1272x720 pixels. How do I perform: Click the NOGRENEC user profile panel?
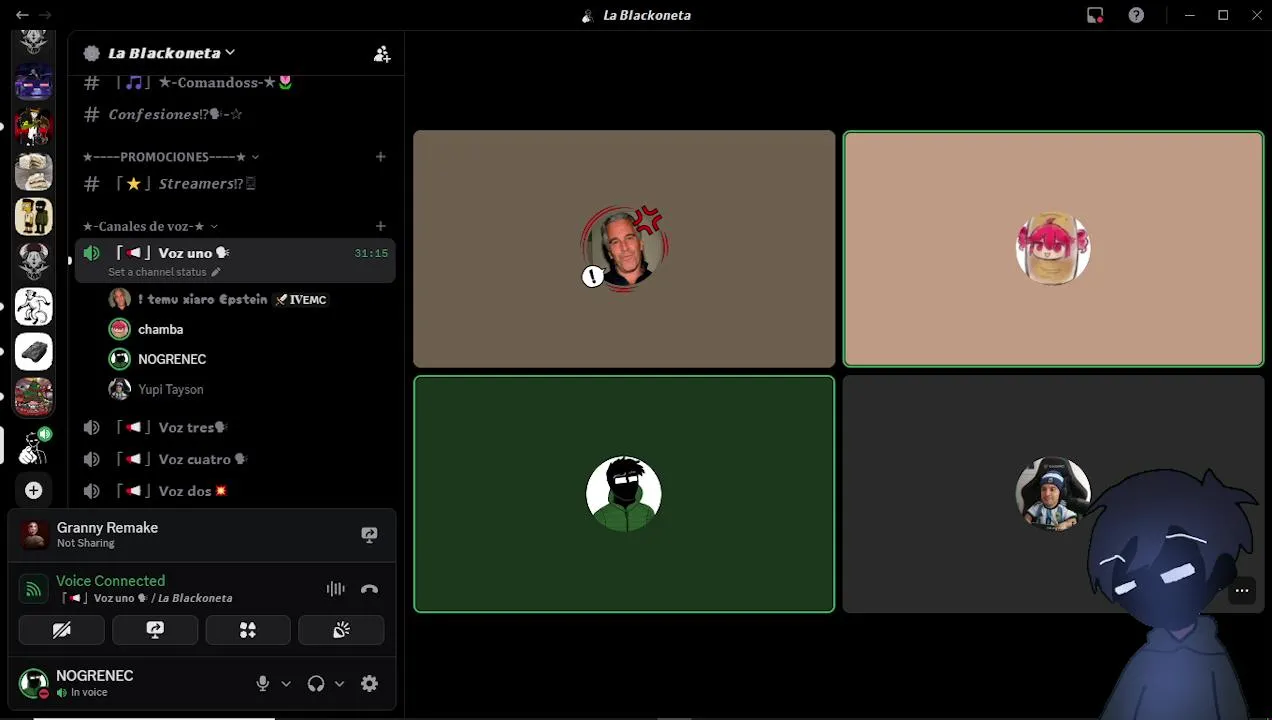80,684
